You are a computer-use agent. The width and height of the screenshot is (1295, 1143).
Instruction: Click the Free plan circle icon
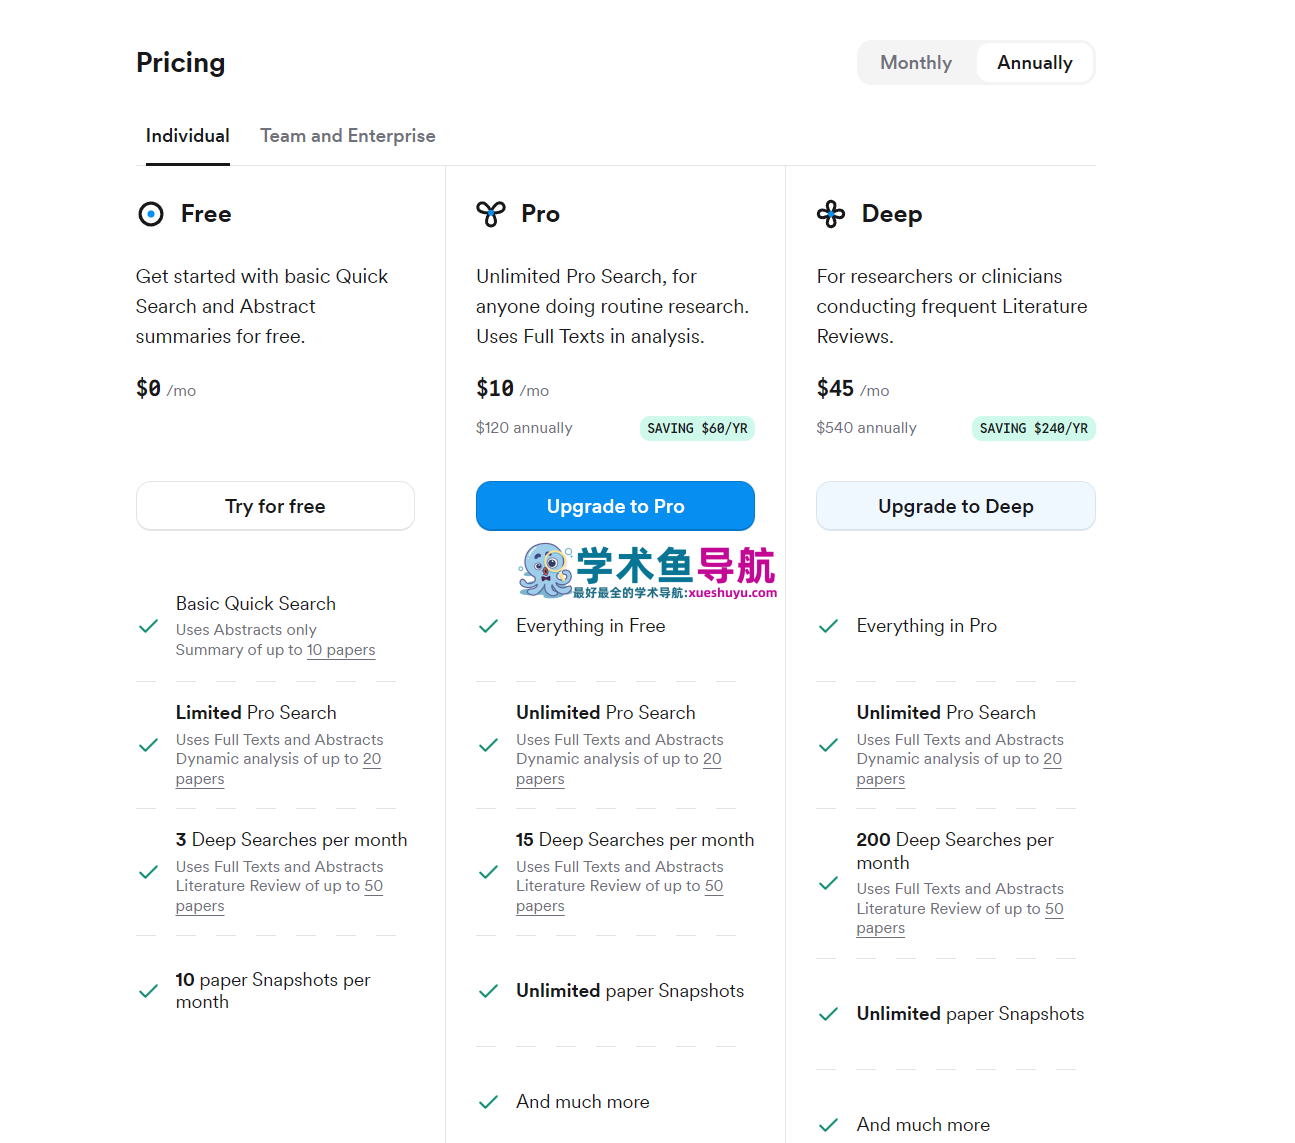[x=151, y=214]
